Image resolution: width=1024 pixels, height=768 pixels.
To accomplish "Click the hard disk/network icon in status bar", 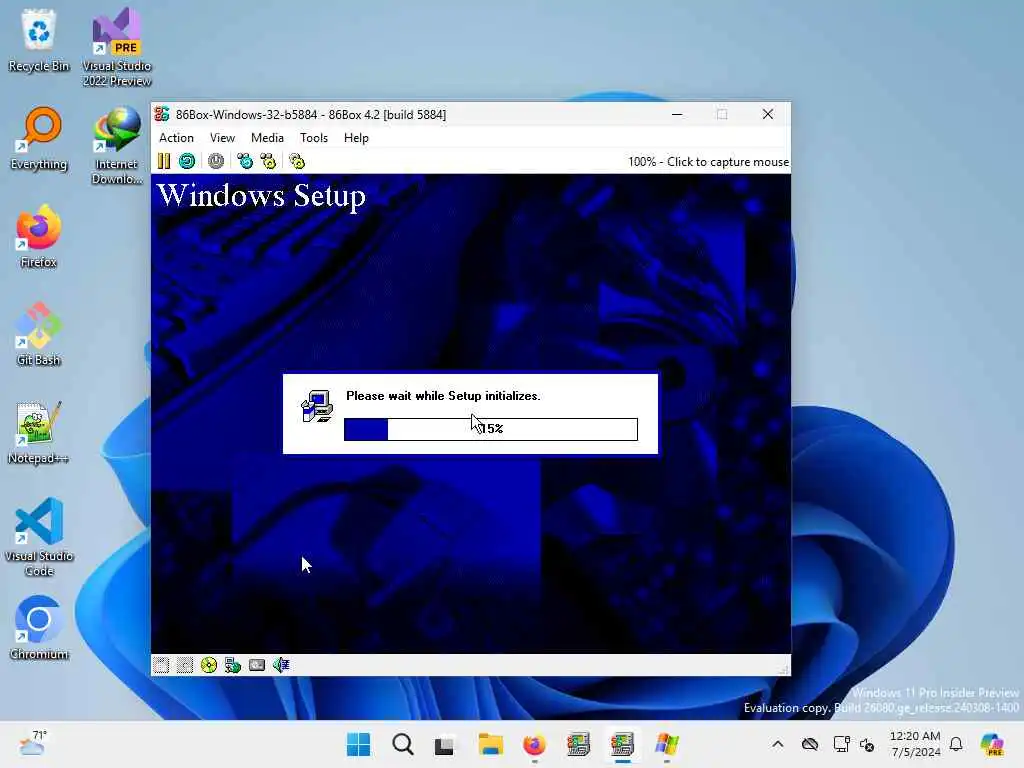I will coord(233,665).
